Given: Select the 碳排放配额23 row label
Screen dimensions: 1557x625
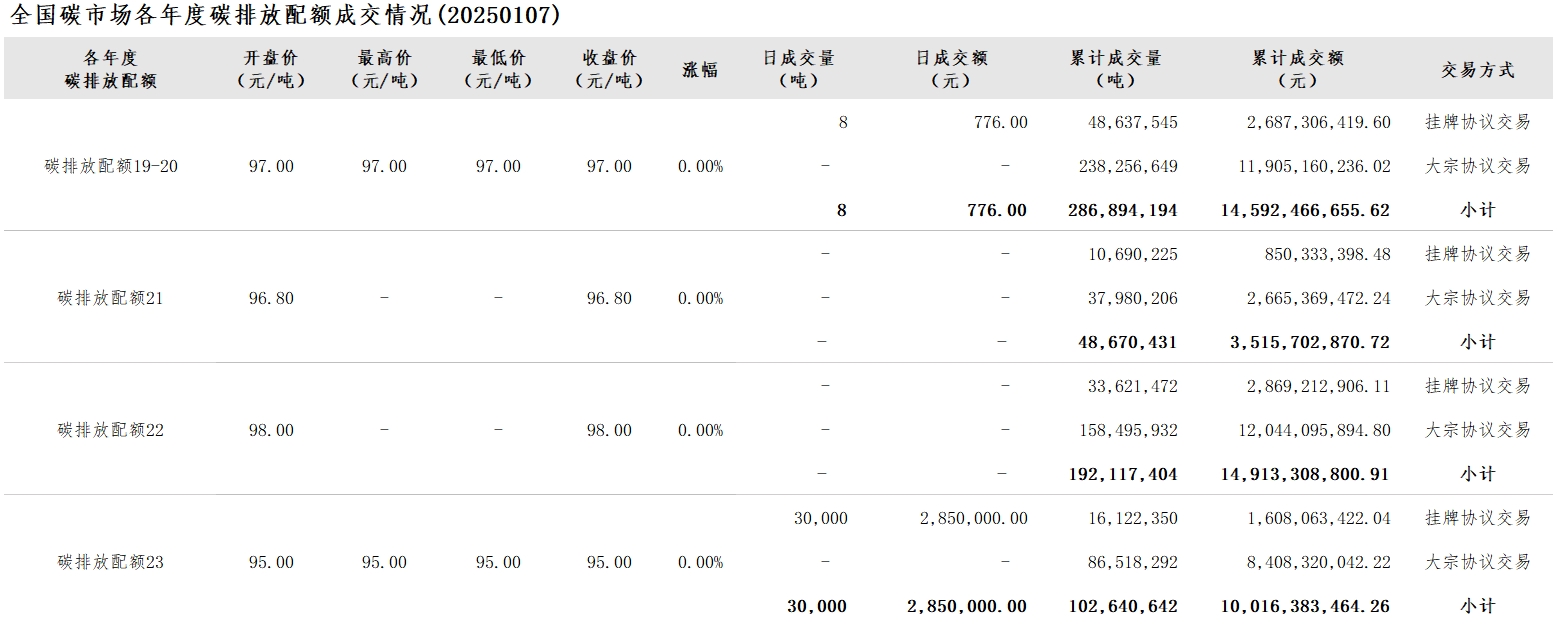Looking at the screenshot, I should (x=111, y=562).
